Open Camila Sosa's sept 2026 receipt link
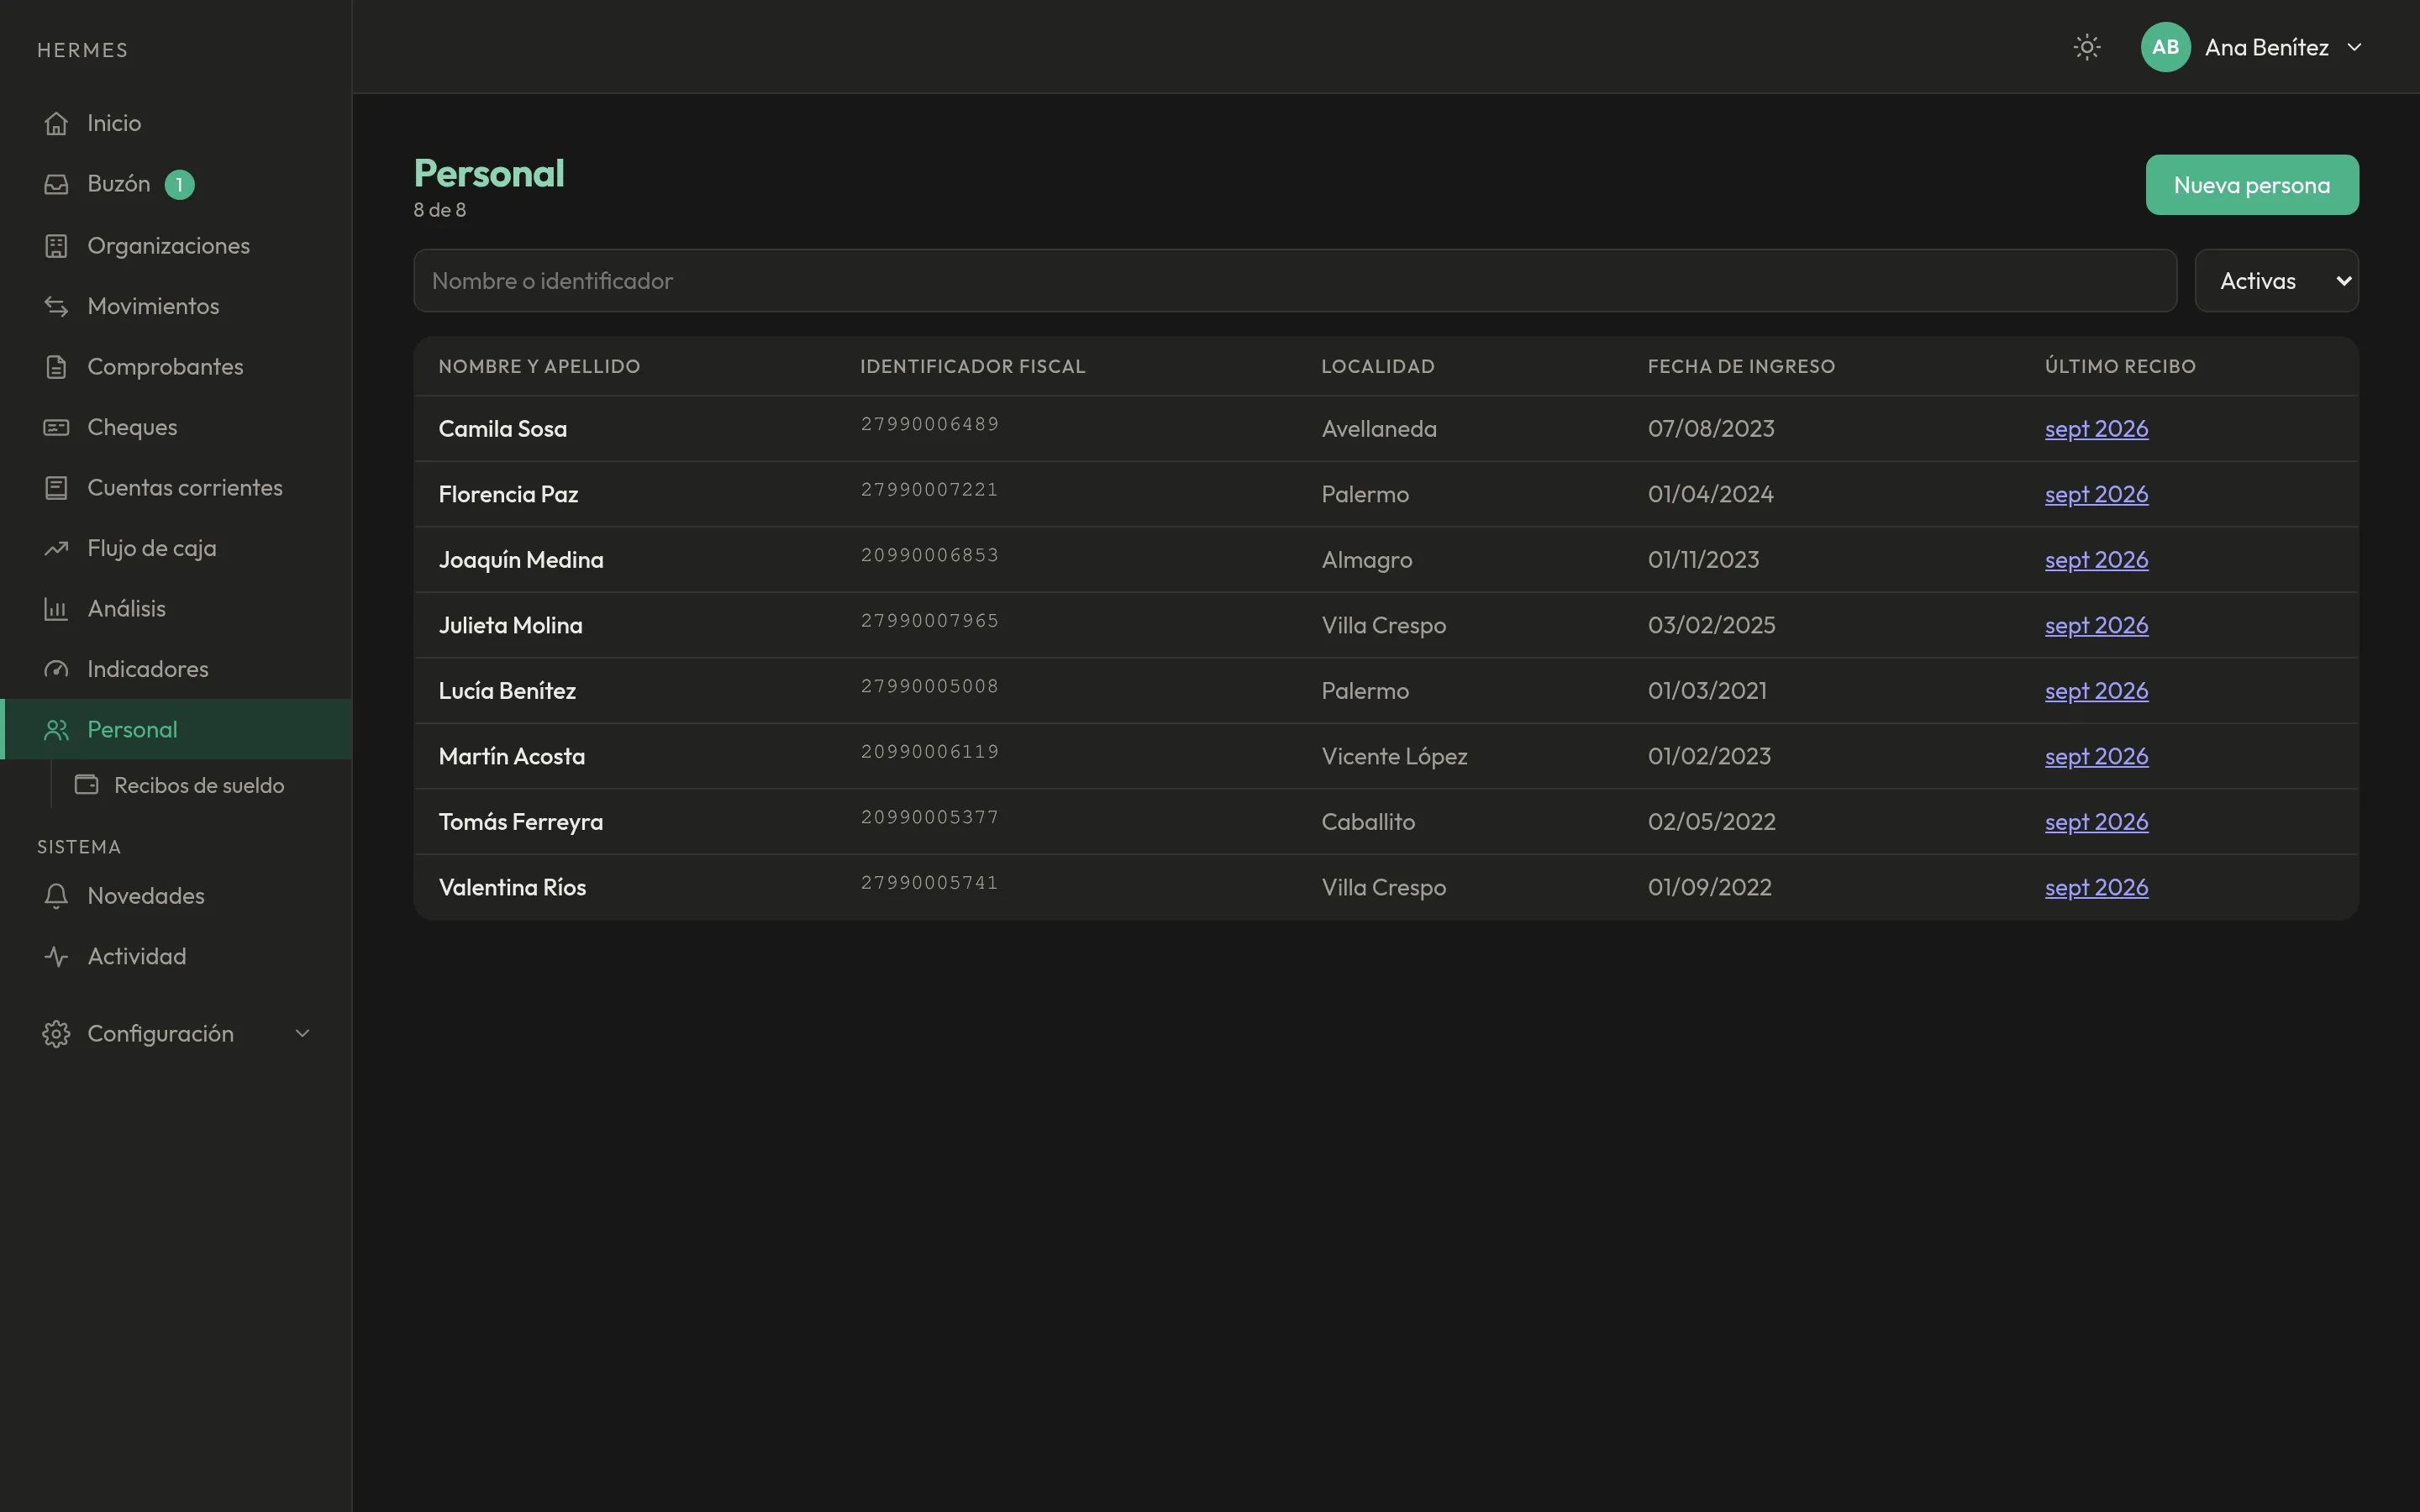Screen dimensions: 2420x1512 click(x=2096, y=429)
